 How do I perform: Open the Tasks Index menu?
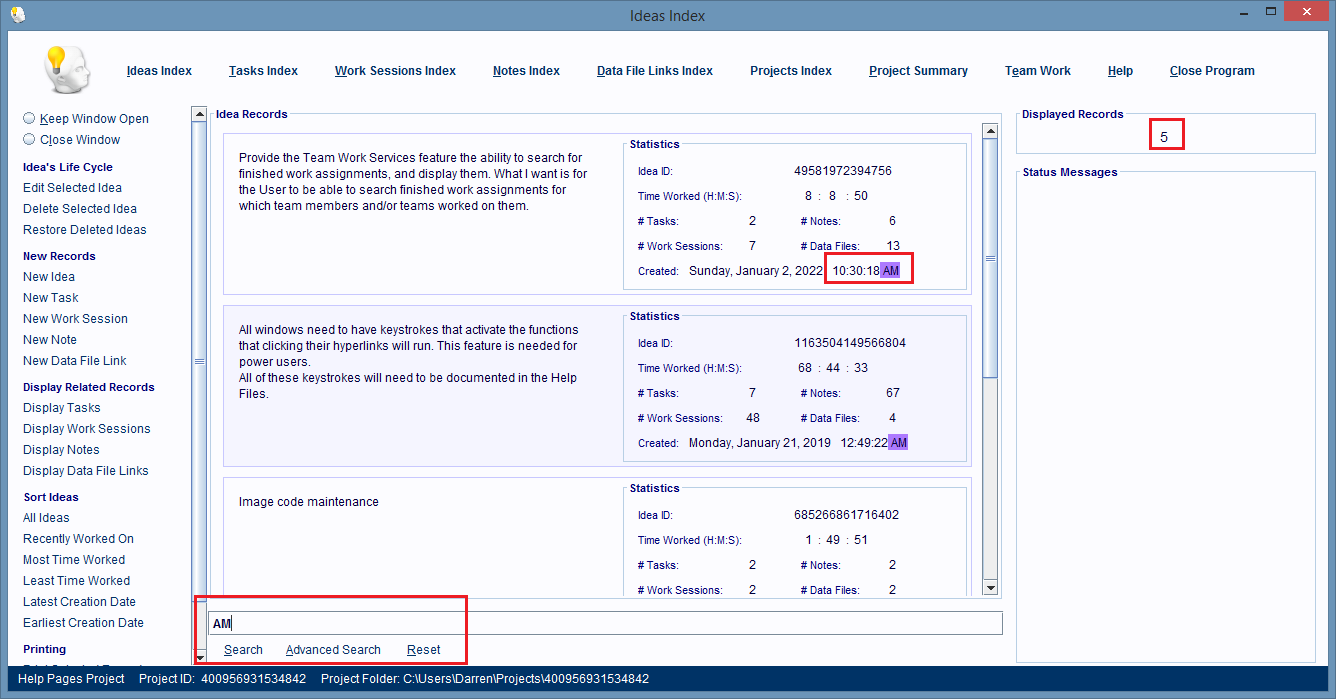tap(263, 71)
